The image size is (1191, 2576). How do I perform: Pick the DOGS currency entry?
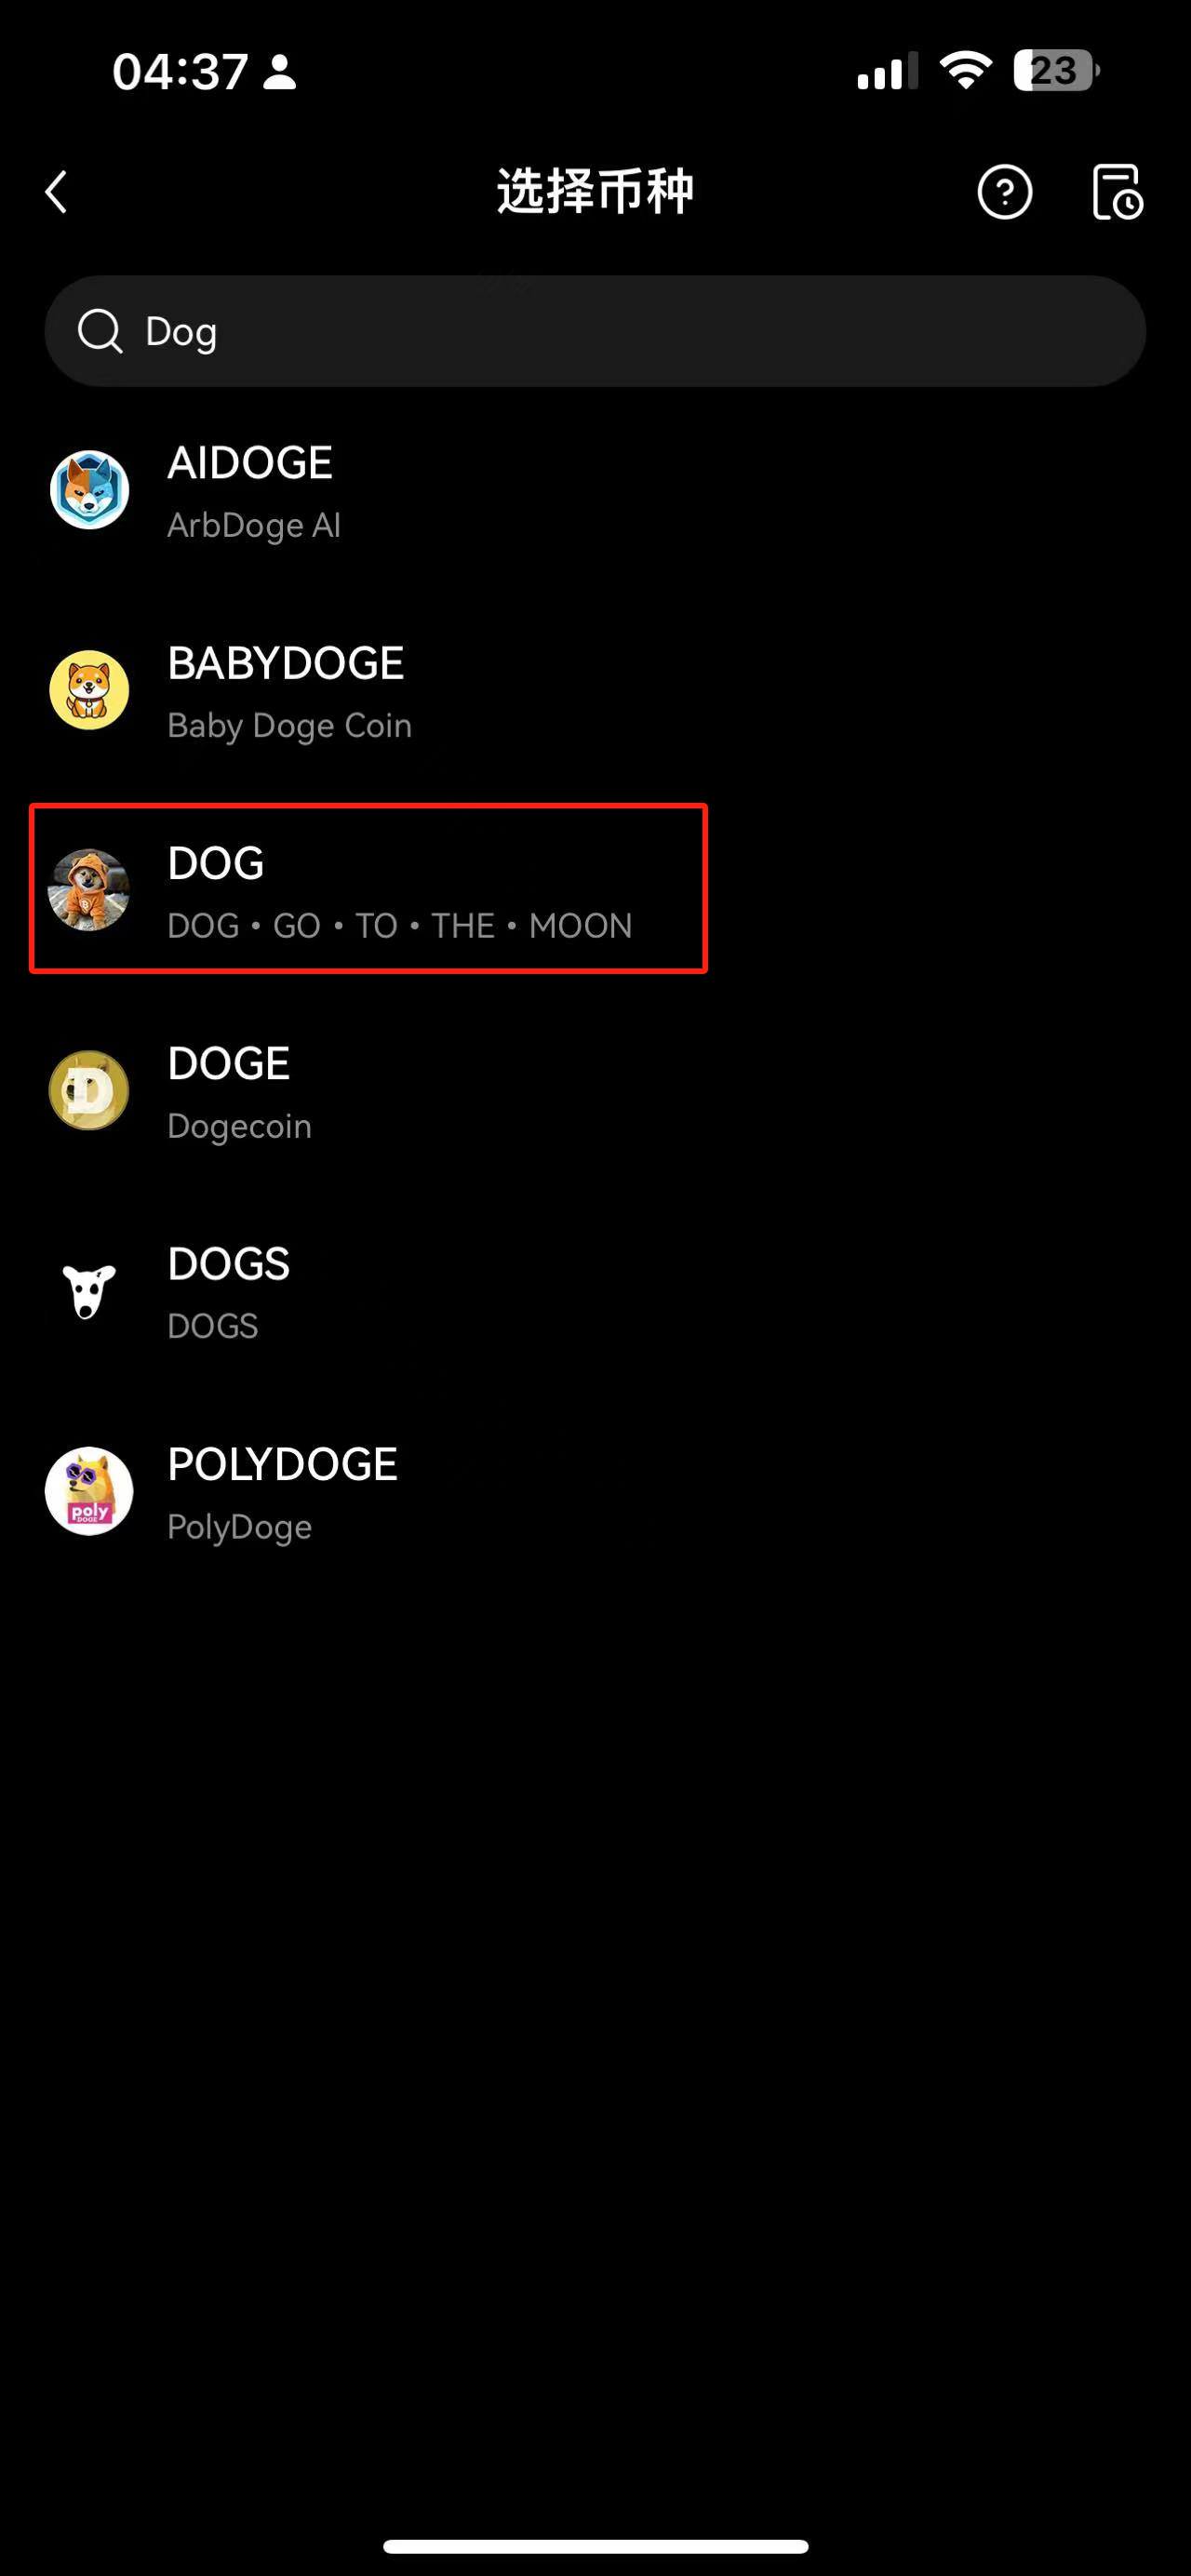click(x=595, y=1291)
